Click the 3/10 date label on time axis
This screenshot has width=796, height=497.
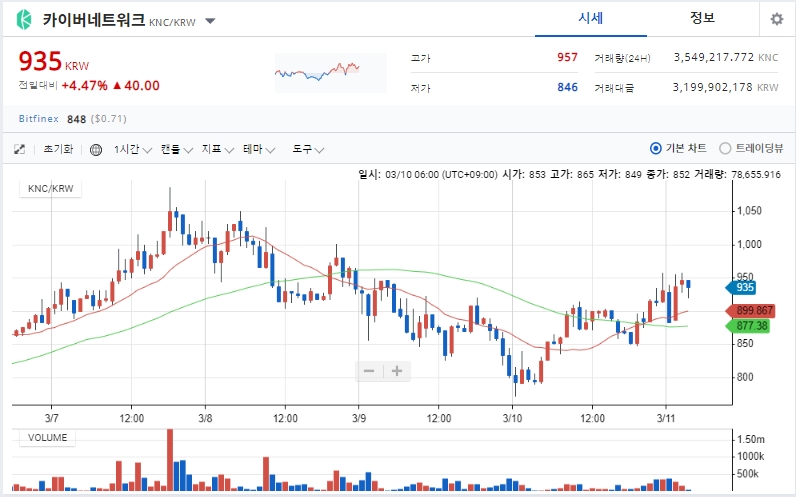pos(512,419)
